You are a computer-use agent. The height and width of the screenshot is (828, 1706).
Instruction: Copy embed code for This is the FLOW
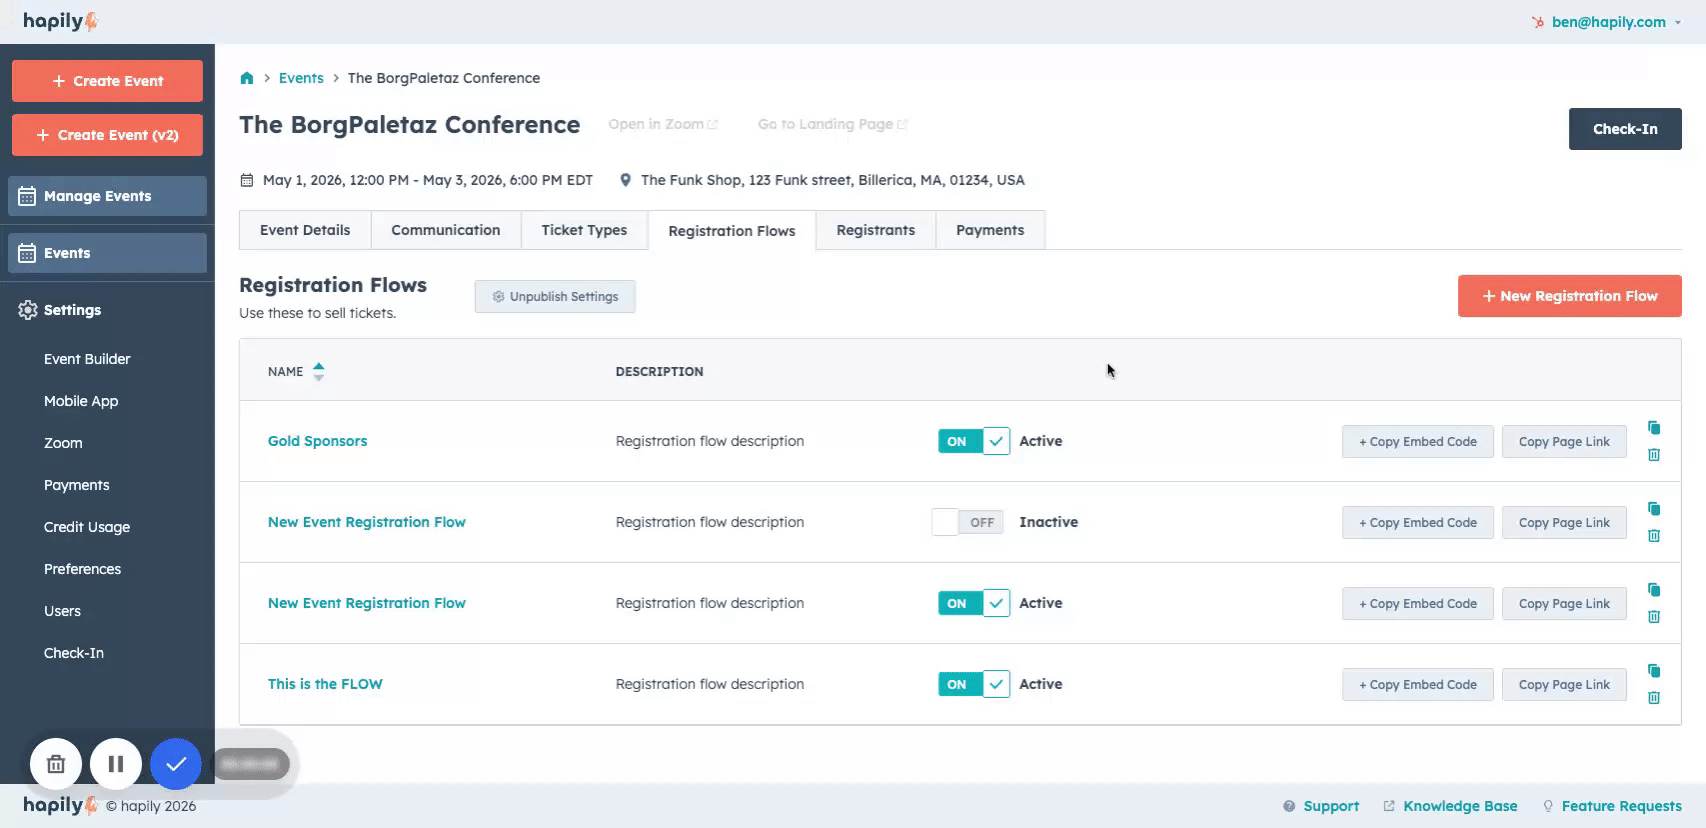point(1418,684)
